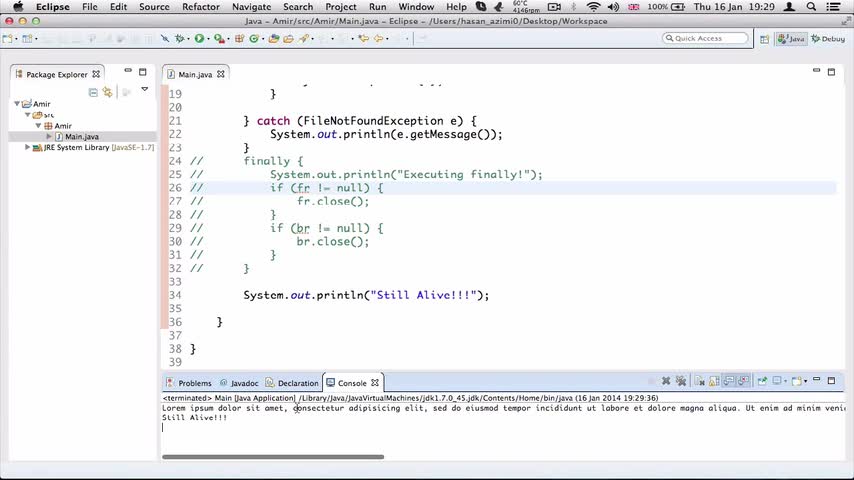Screen dimensions: 854x480
Task: Remove Launch from the Console
Action: coord(666,381)
